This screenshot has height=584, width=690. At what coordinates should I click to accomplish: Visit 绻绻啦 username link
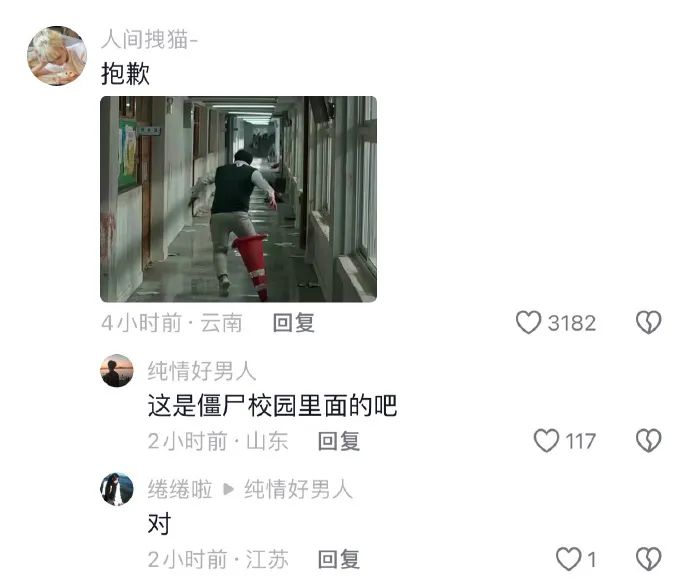tap(180, 489)
